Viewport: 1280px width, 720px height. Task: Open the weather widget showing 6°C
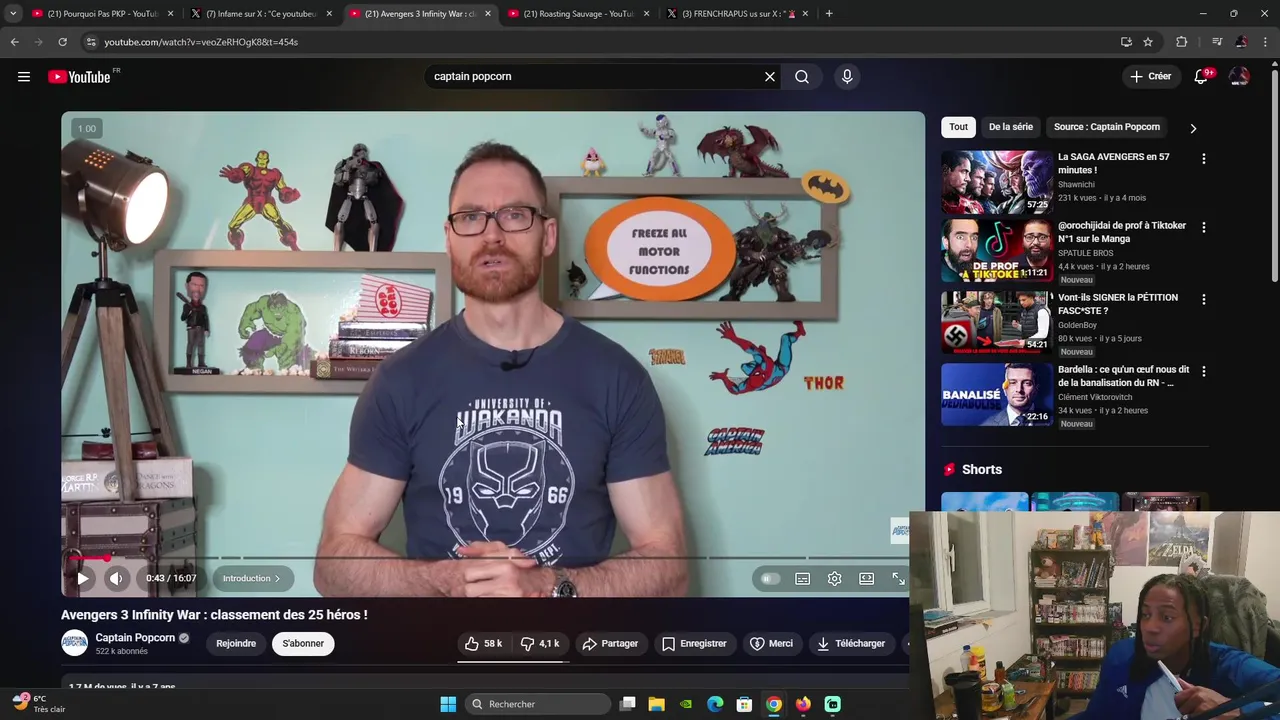point(39,704)
